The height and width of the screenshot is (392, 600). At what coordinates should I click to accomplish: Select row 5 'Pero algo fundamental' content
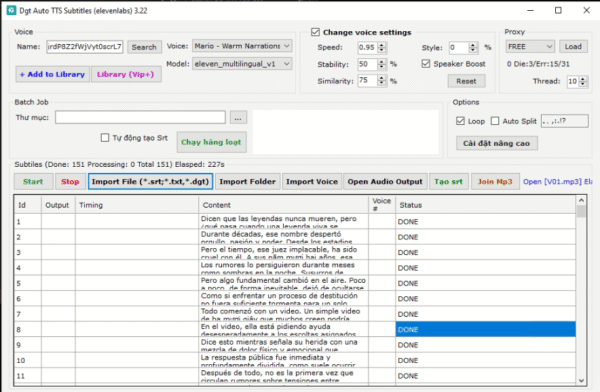click(x=284, y=283)
